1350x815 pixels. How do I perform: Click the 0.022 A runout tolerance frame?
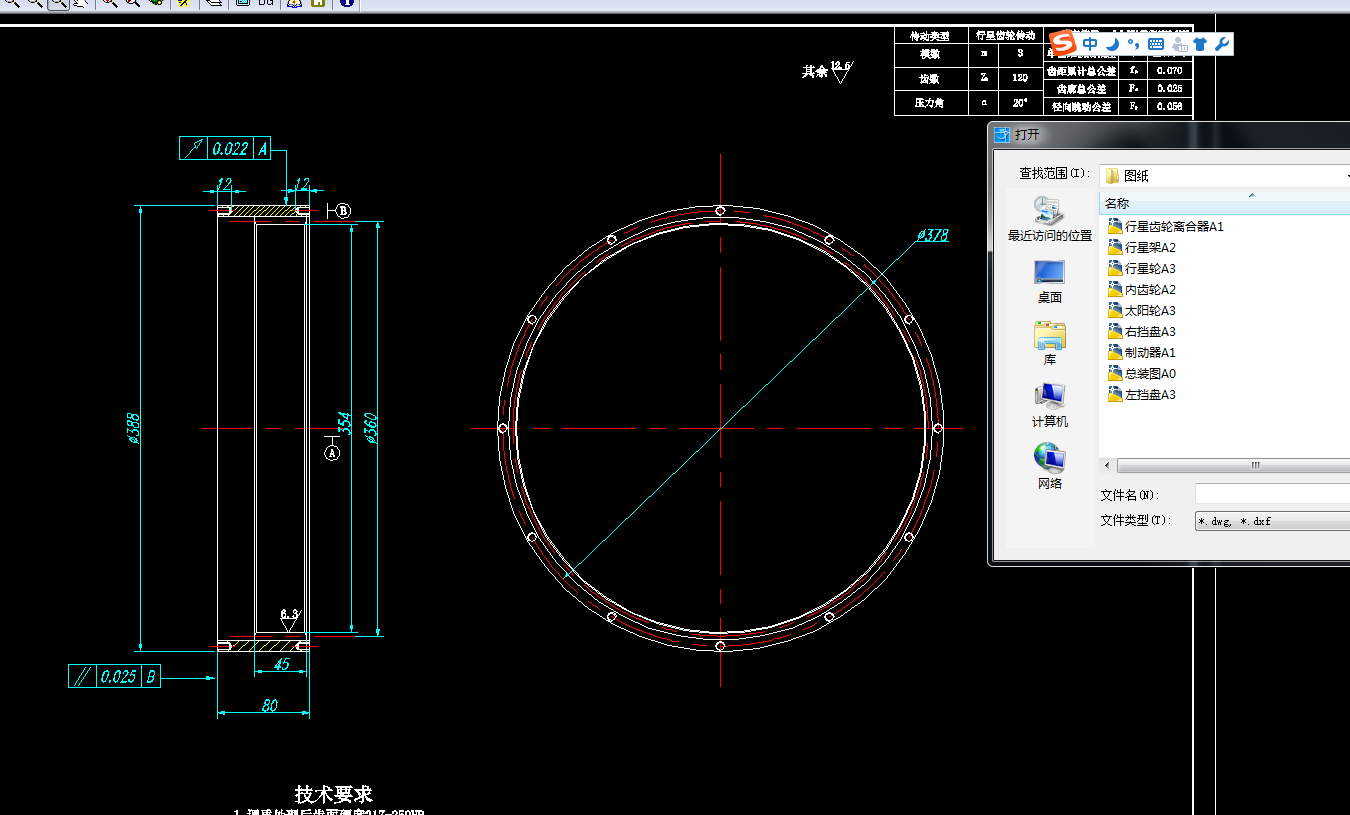[x=226, y=149]
